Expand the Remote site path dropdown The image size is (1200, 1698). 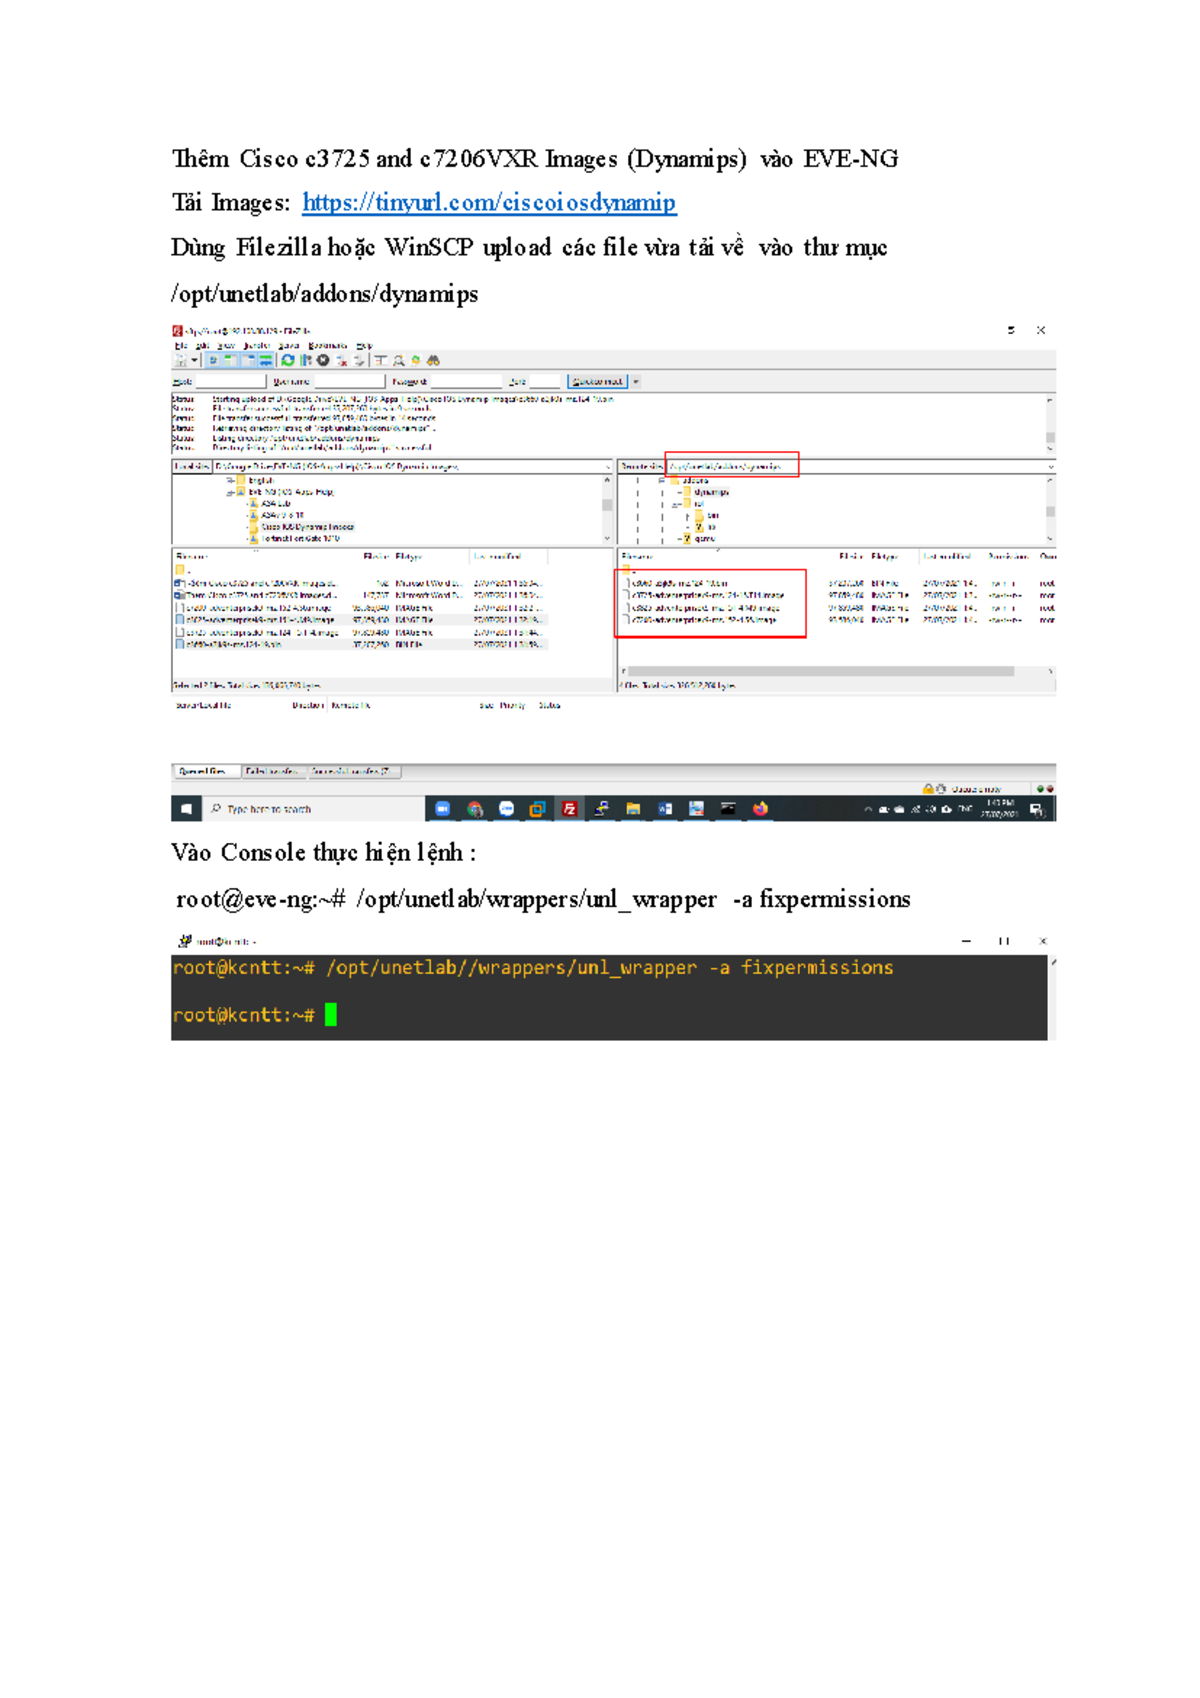click(x=1050, y=467)
